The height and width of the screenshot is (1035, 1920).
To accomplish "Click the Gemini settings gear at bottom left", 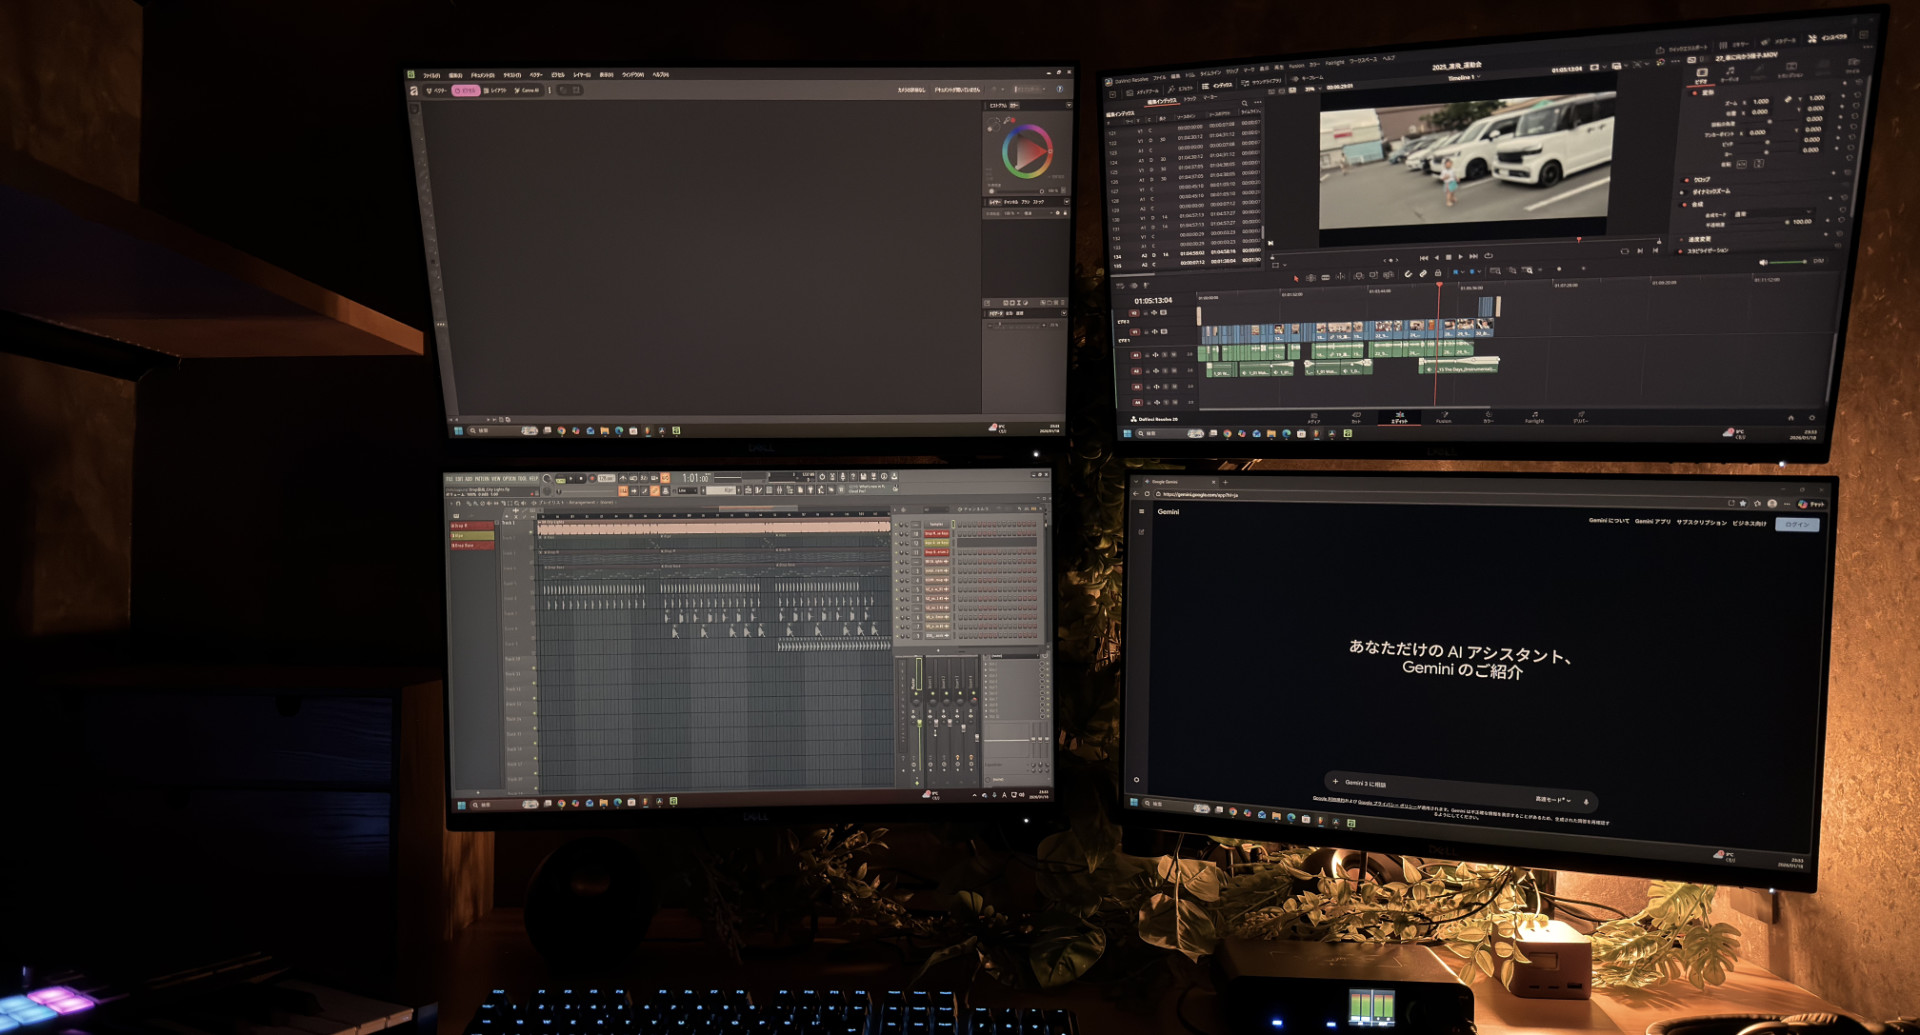I will (x=1136, y=780).
